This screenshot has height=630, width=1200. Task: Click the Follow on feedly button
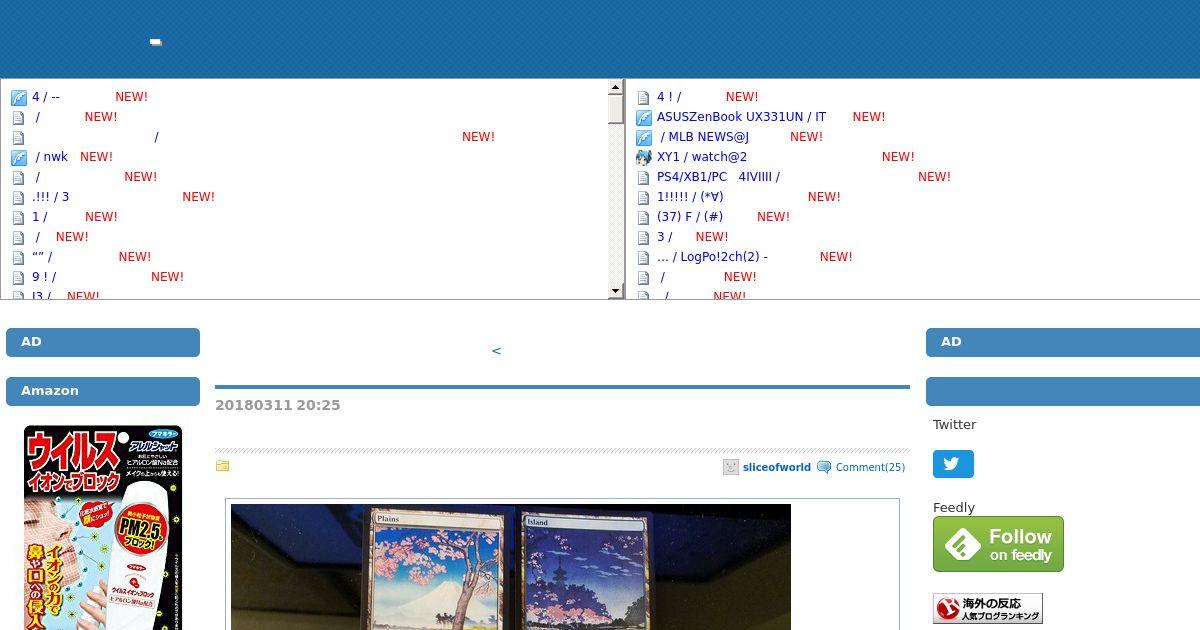[x=998, y=544]
